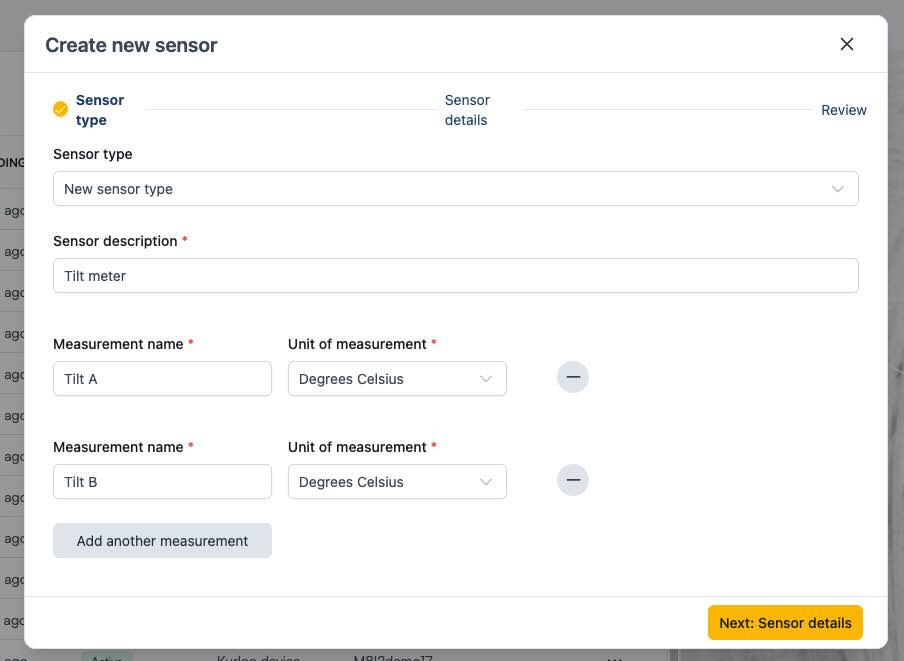Select the Active status badge behind the dialog
904x661 pixels.
[x=106, y=657]
